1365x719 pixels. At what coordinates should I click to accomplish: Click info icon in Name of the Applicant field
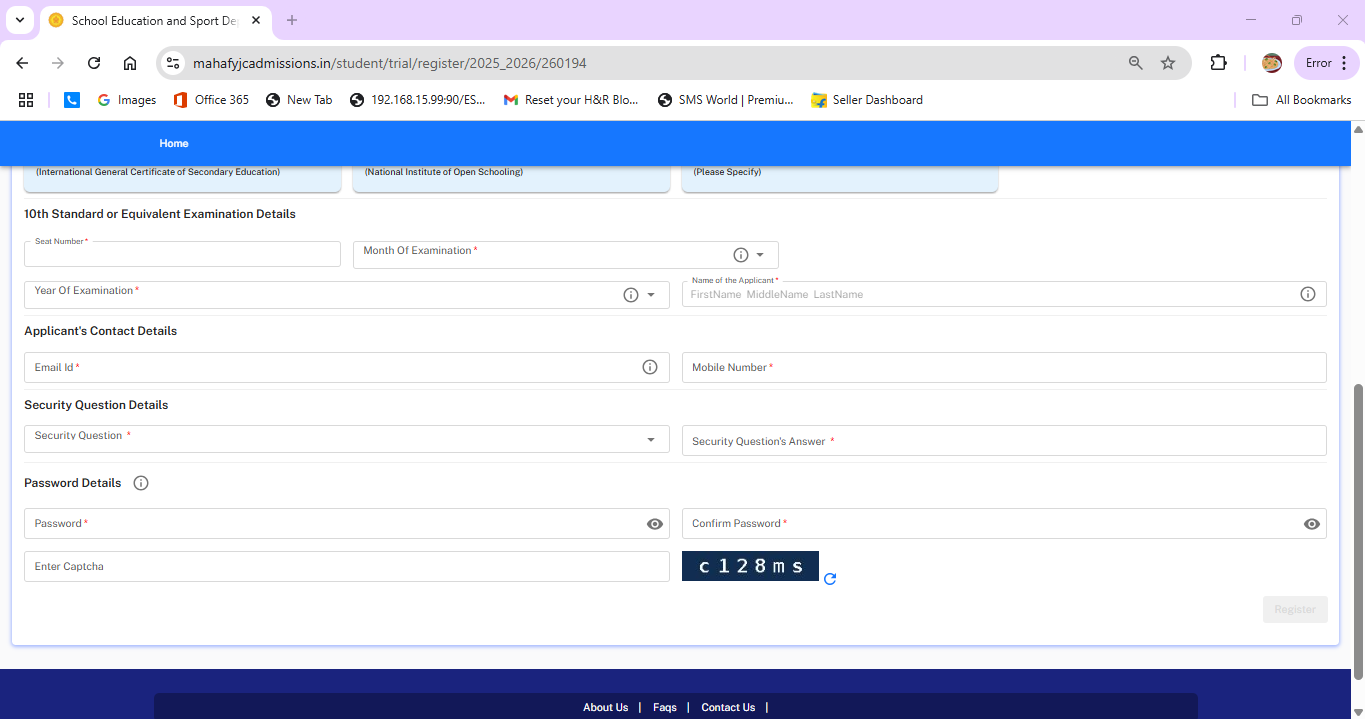[x=1307, y=294]
